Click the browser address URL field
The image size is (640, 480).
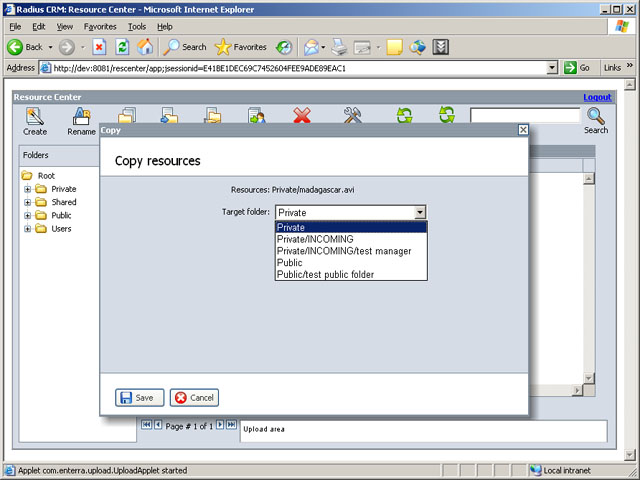tap(294, 68)
